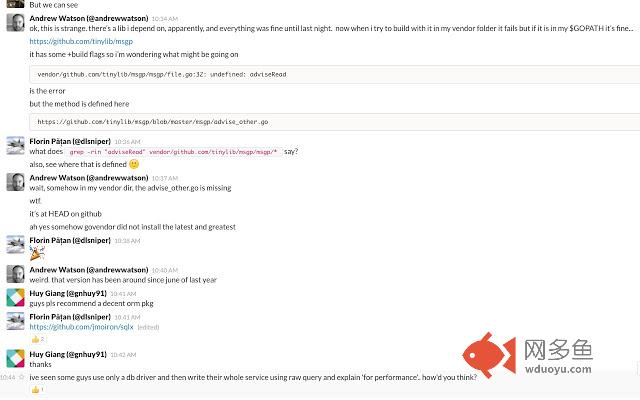
Task: Click the party popper emoji message
Action: (37, 254)
